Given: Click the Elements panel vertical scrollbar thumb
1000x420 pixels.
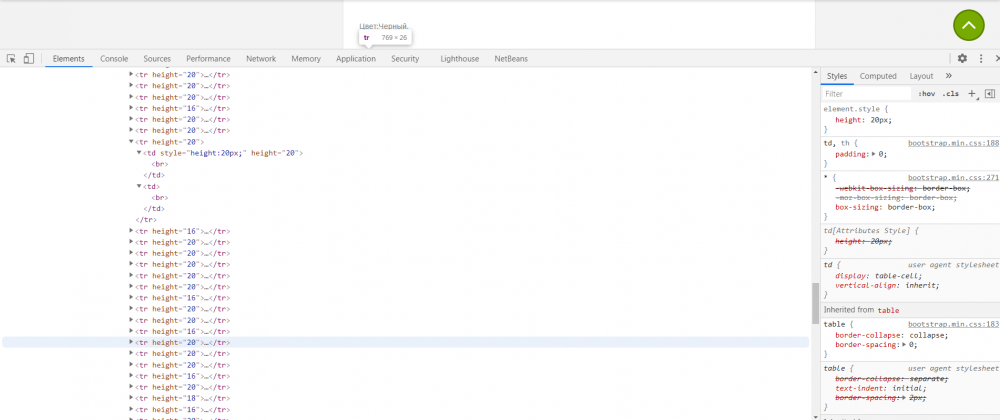Looking at the screenshot, I should 815,303.
